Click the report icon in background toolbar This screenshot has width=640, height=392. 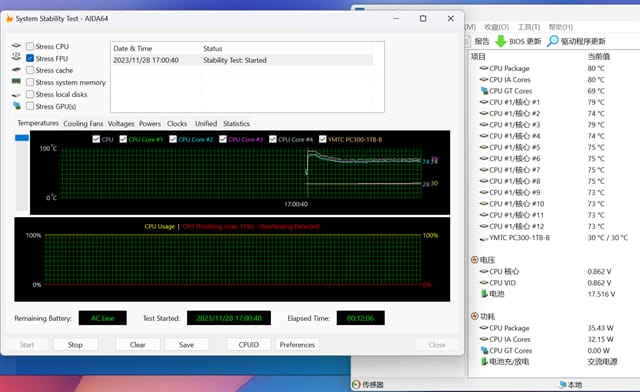coord(468,41)
